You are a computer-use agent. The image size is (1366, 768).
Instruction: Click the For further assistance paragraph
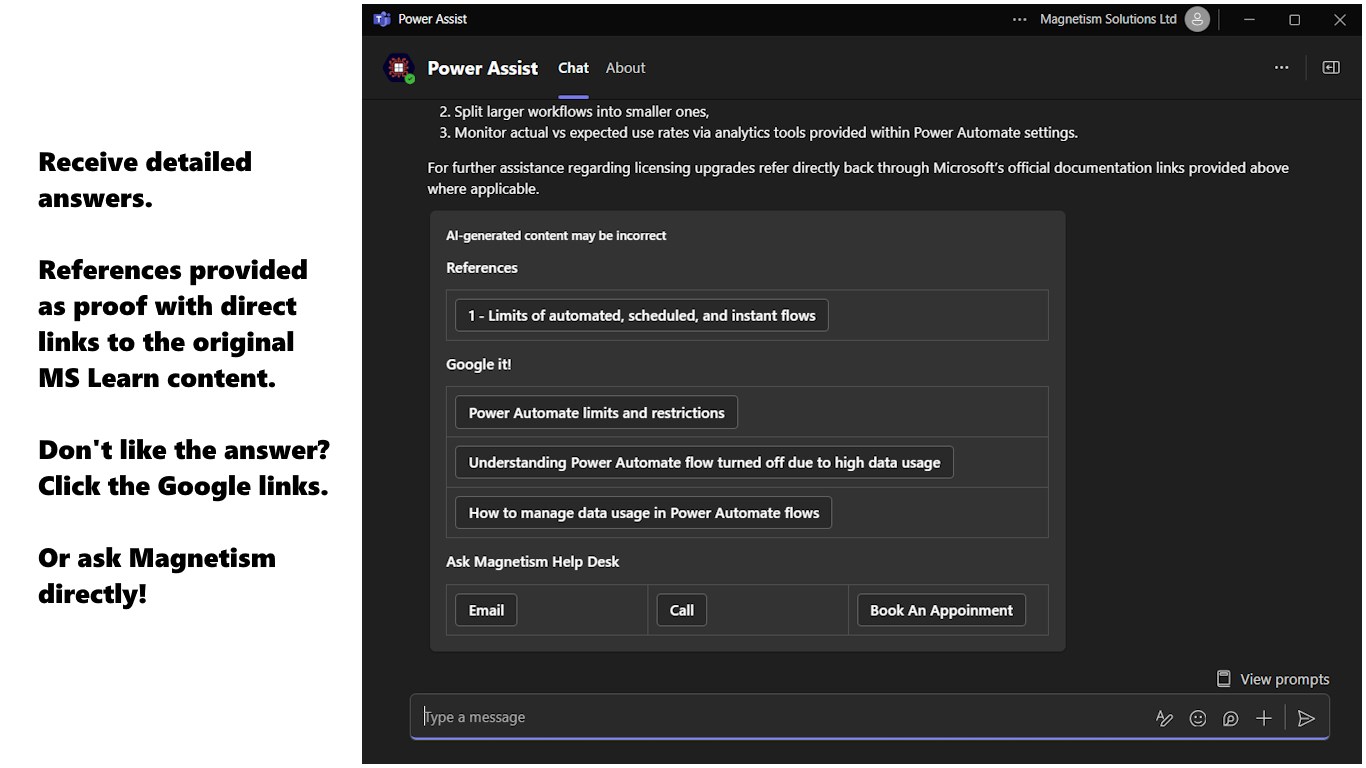pyautogui.click(x=858, y=178)
